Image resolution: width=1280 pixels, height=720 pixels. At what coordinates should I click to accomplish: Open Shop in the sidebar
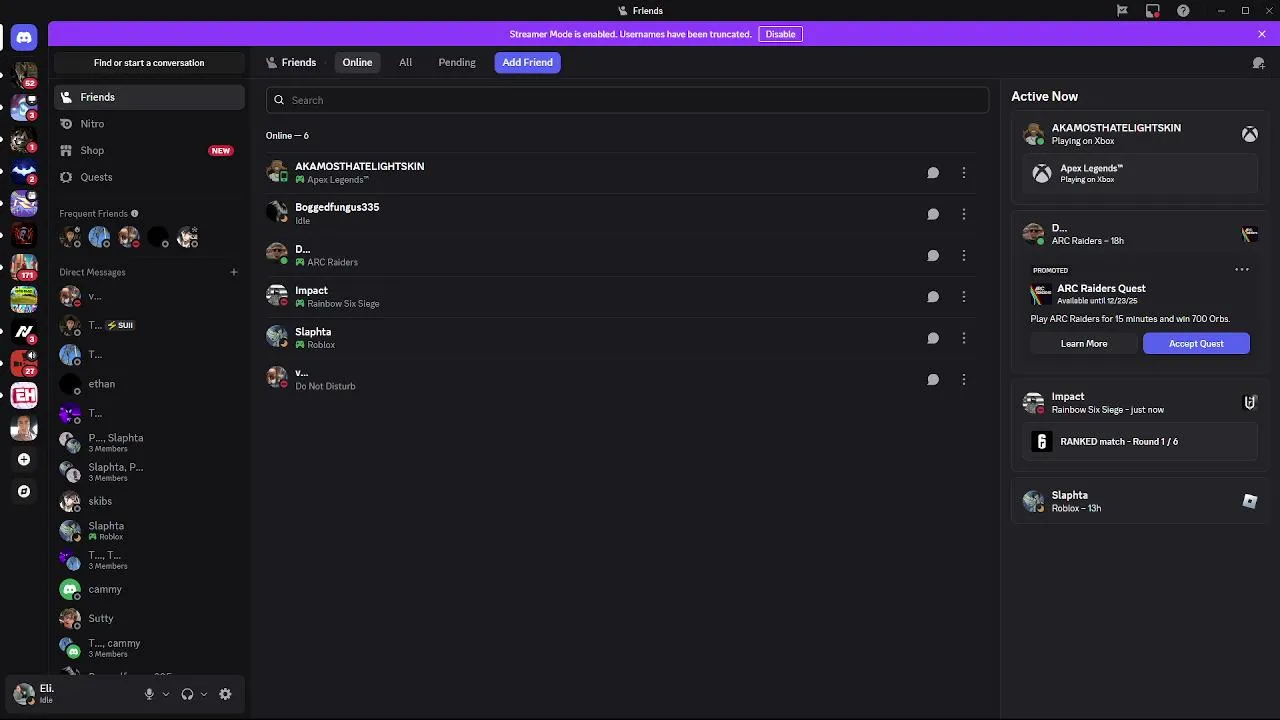pos(149,150)
